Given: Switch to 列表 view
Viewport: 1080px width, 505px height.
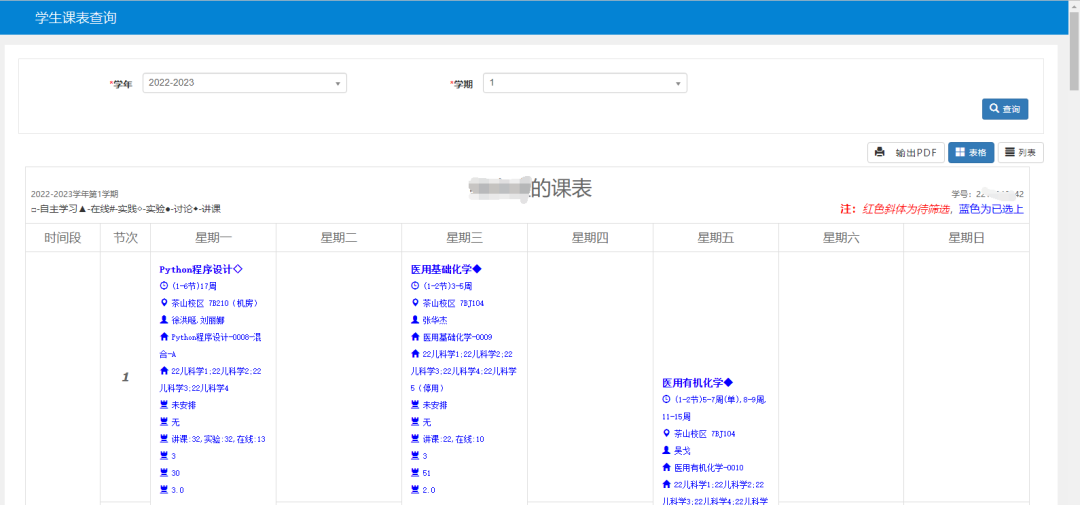Looking at the screenshot, I should [1020, 153].
